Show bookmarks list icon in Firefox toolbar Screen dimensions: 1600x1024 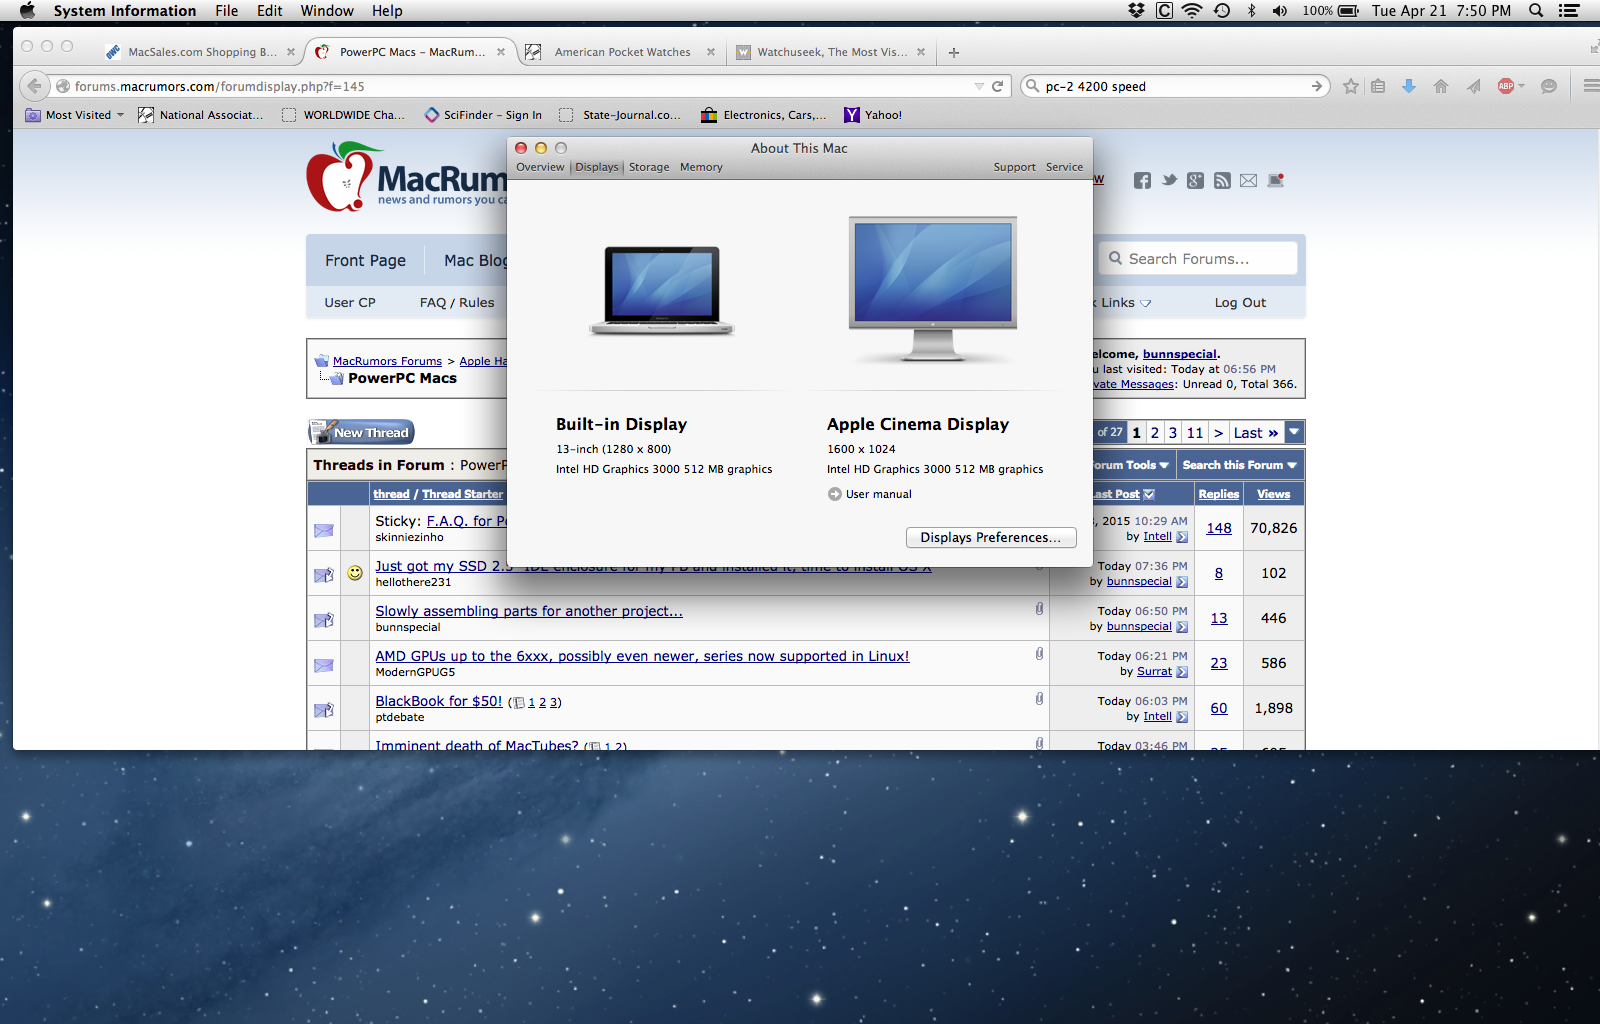coord(1378,86)
